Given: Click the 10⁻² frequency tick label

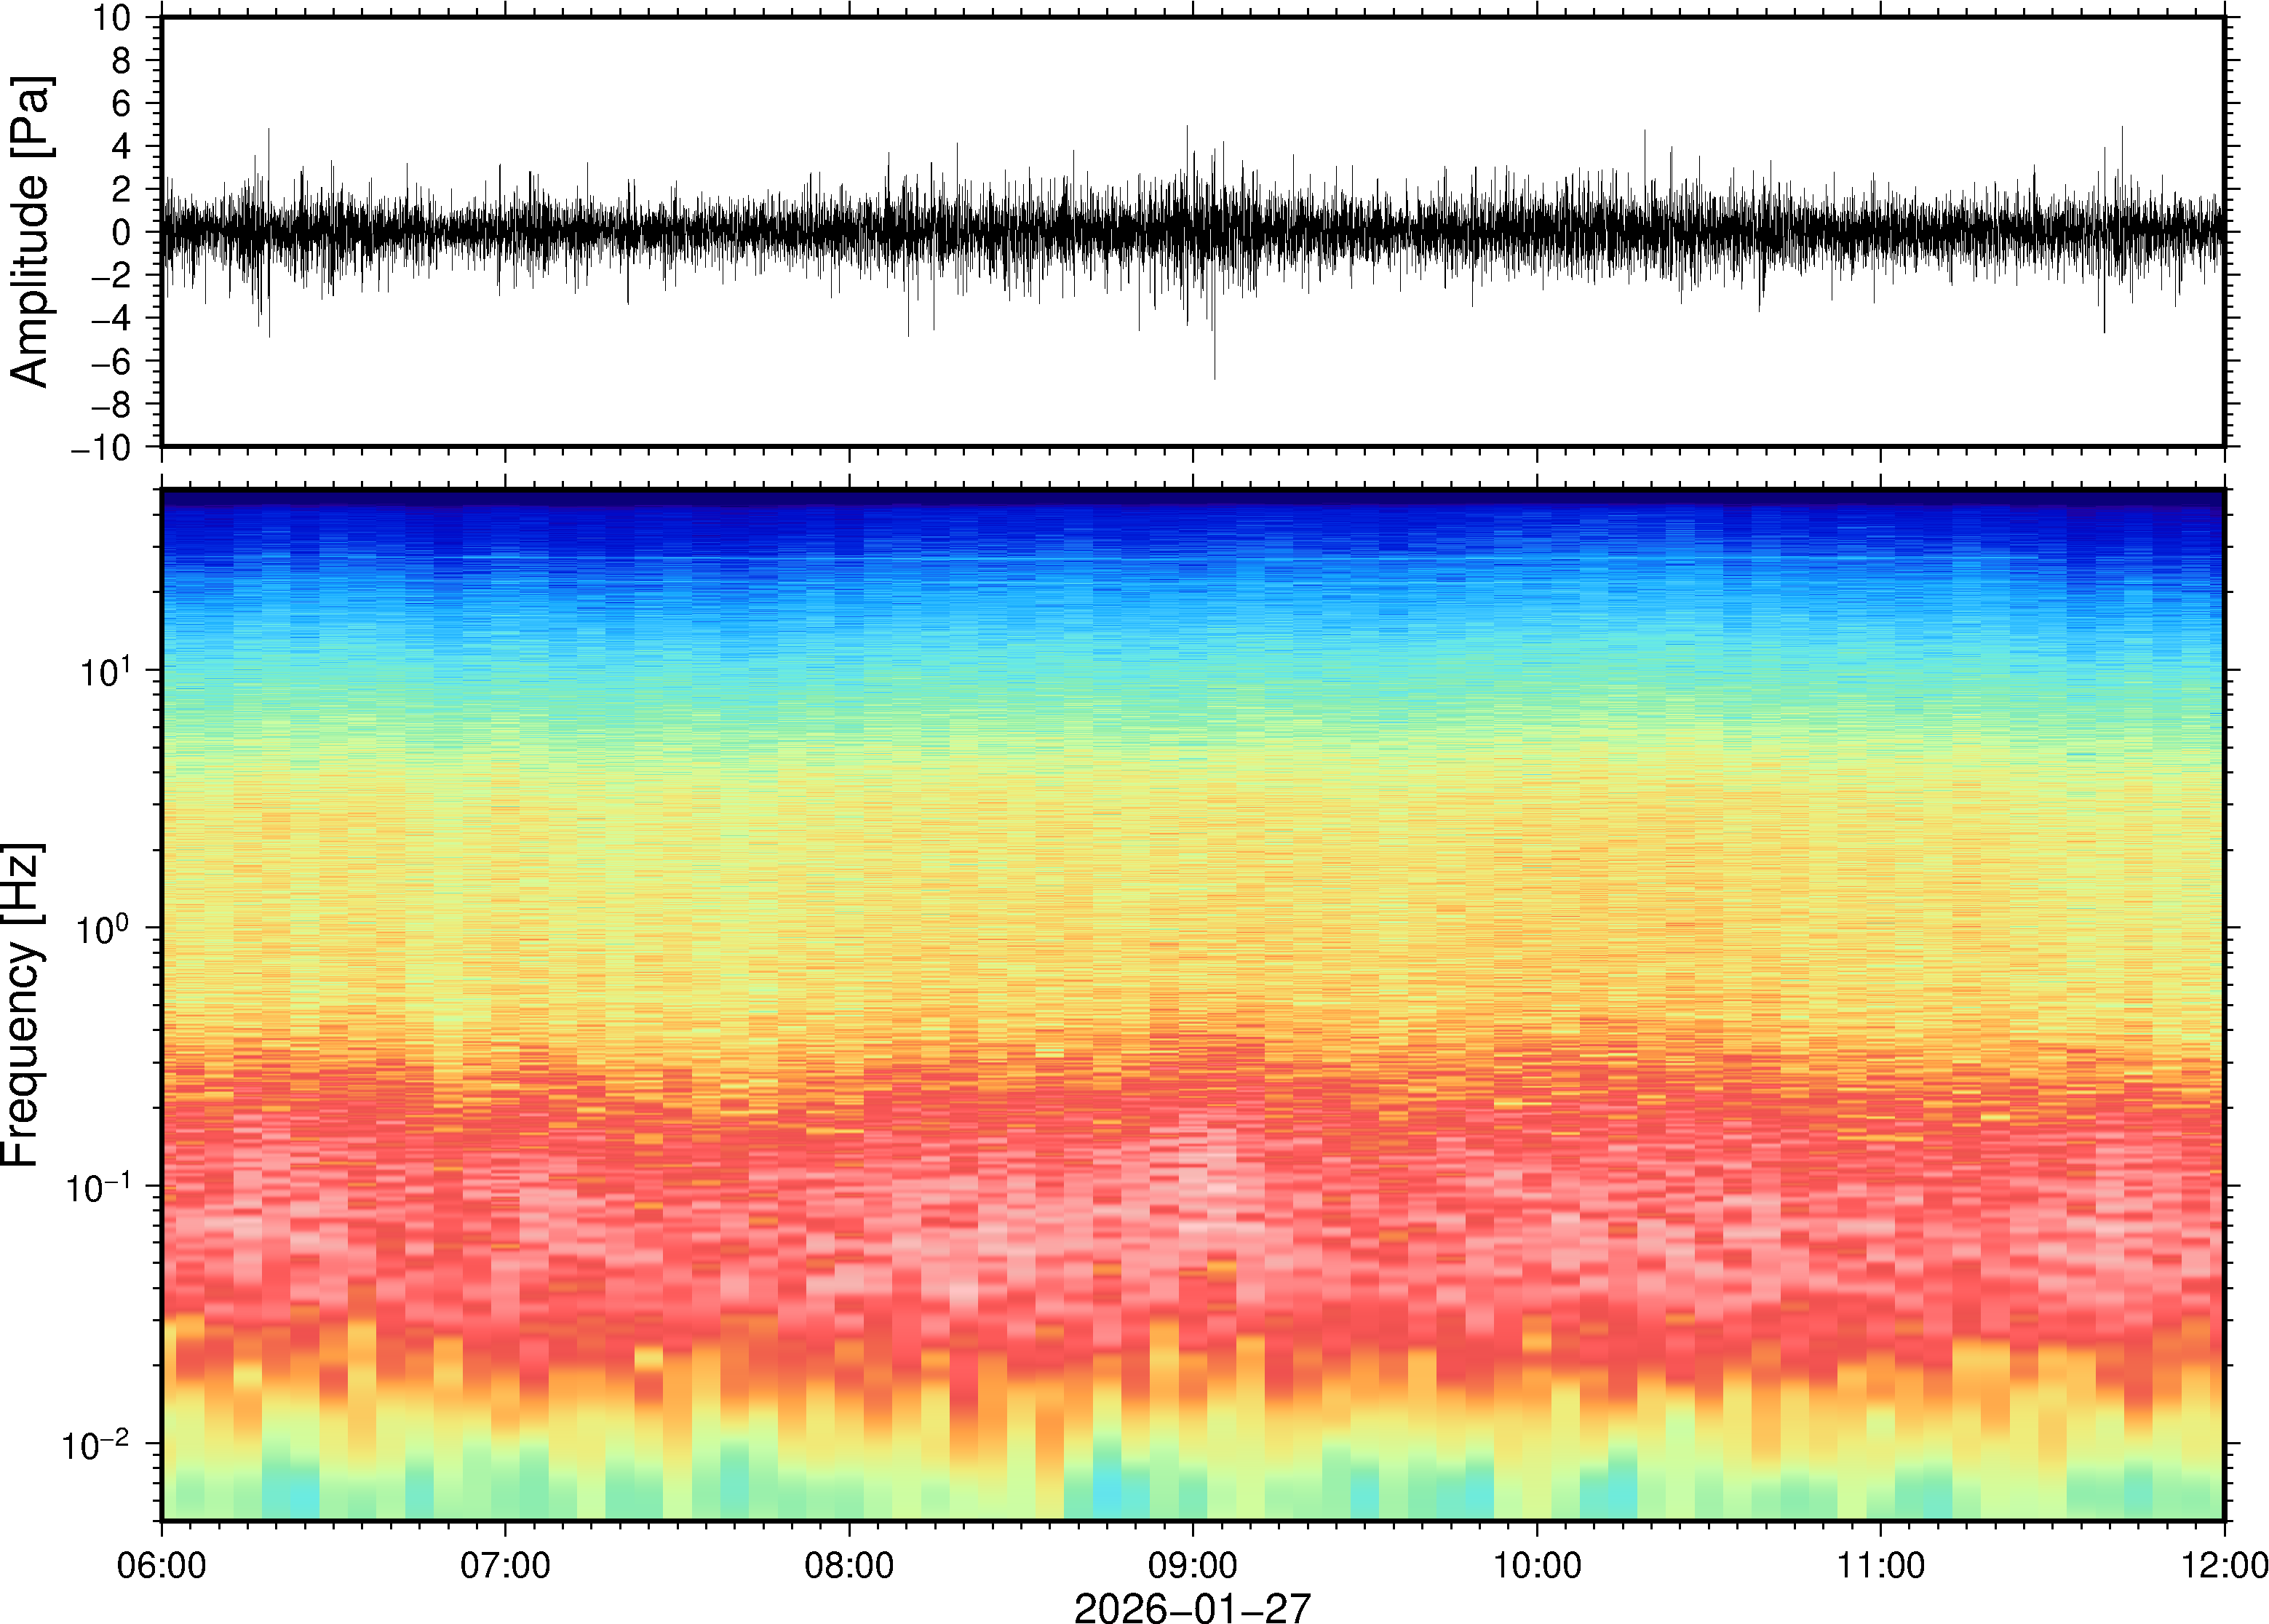Looking at the screenshot, I should click(x=97, y=1444).
